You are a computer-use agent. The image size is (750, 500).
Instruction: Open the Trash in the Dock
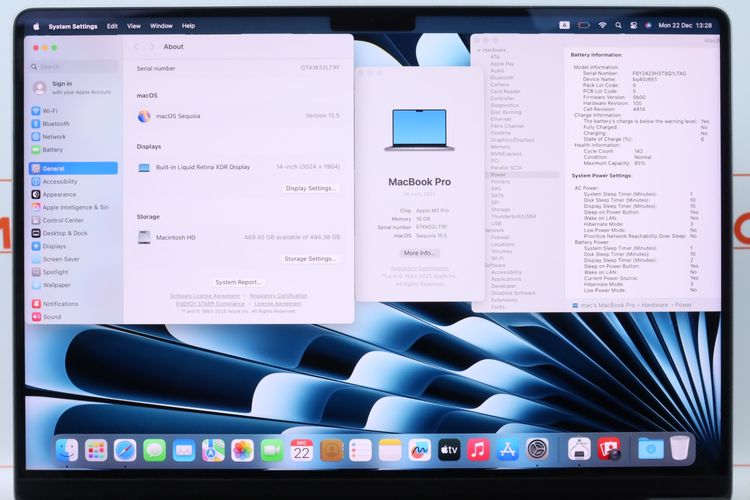[x=680, y=448]
